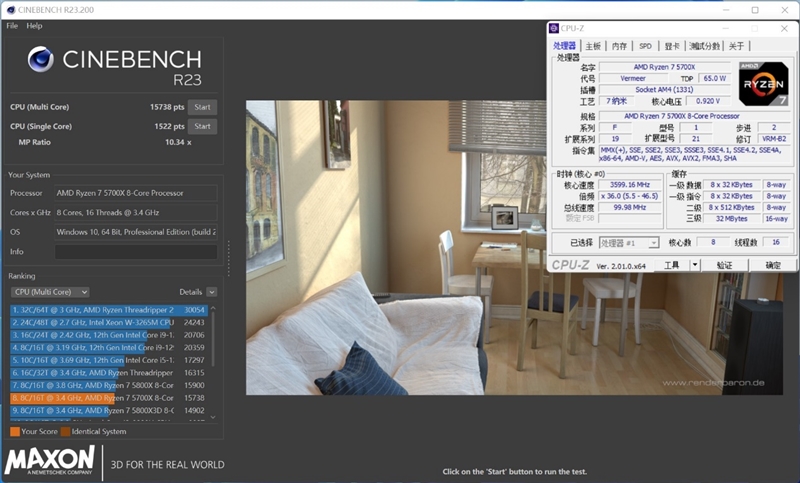Click the 确定 button in CPU-Z
This screenshot has width=800, height=483.
pyautogui.click(x=773, y=265)
